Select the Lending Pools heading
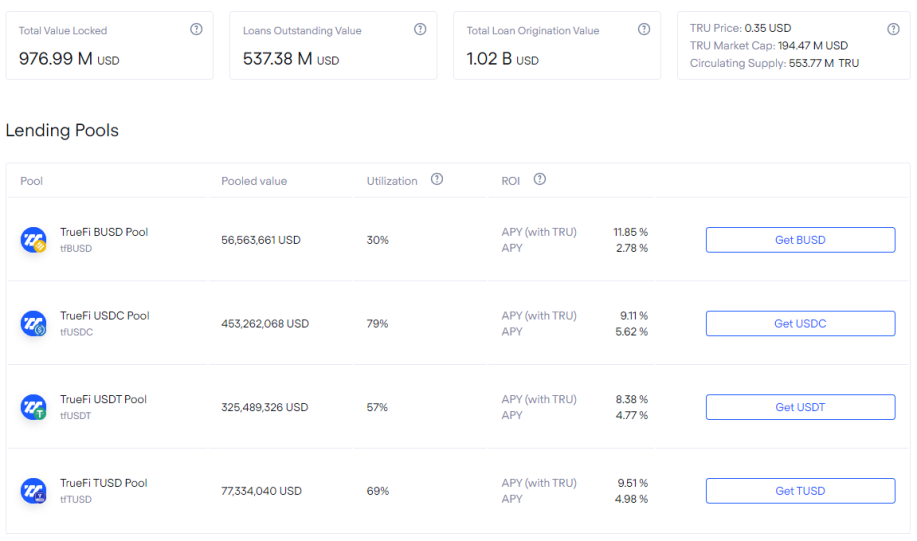This screenshot has width=917, height=541. point(62,130)
